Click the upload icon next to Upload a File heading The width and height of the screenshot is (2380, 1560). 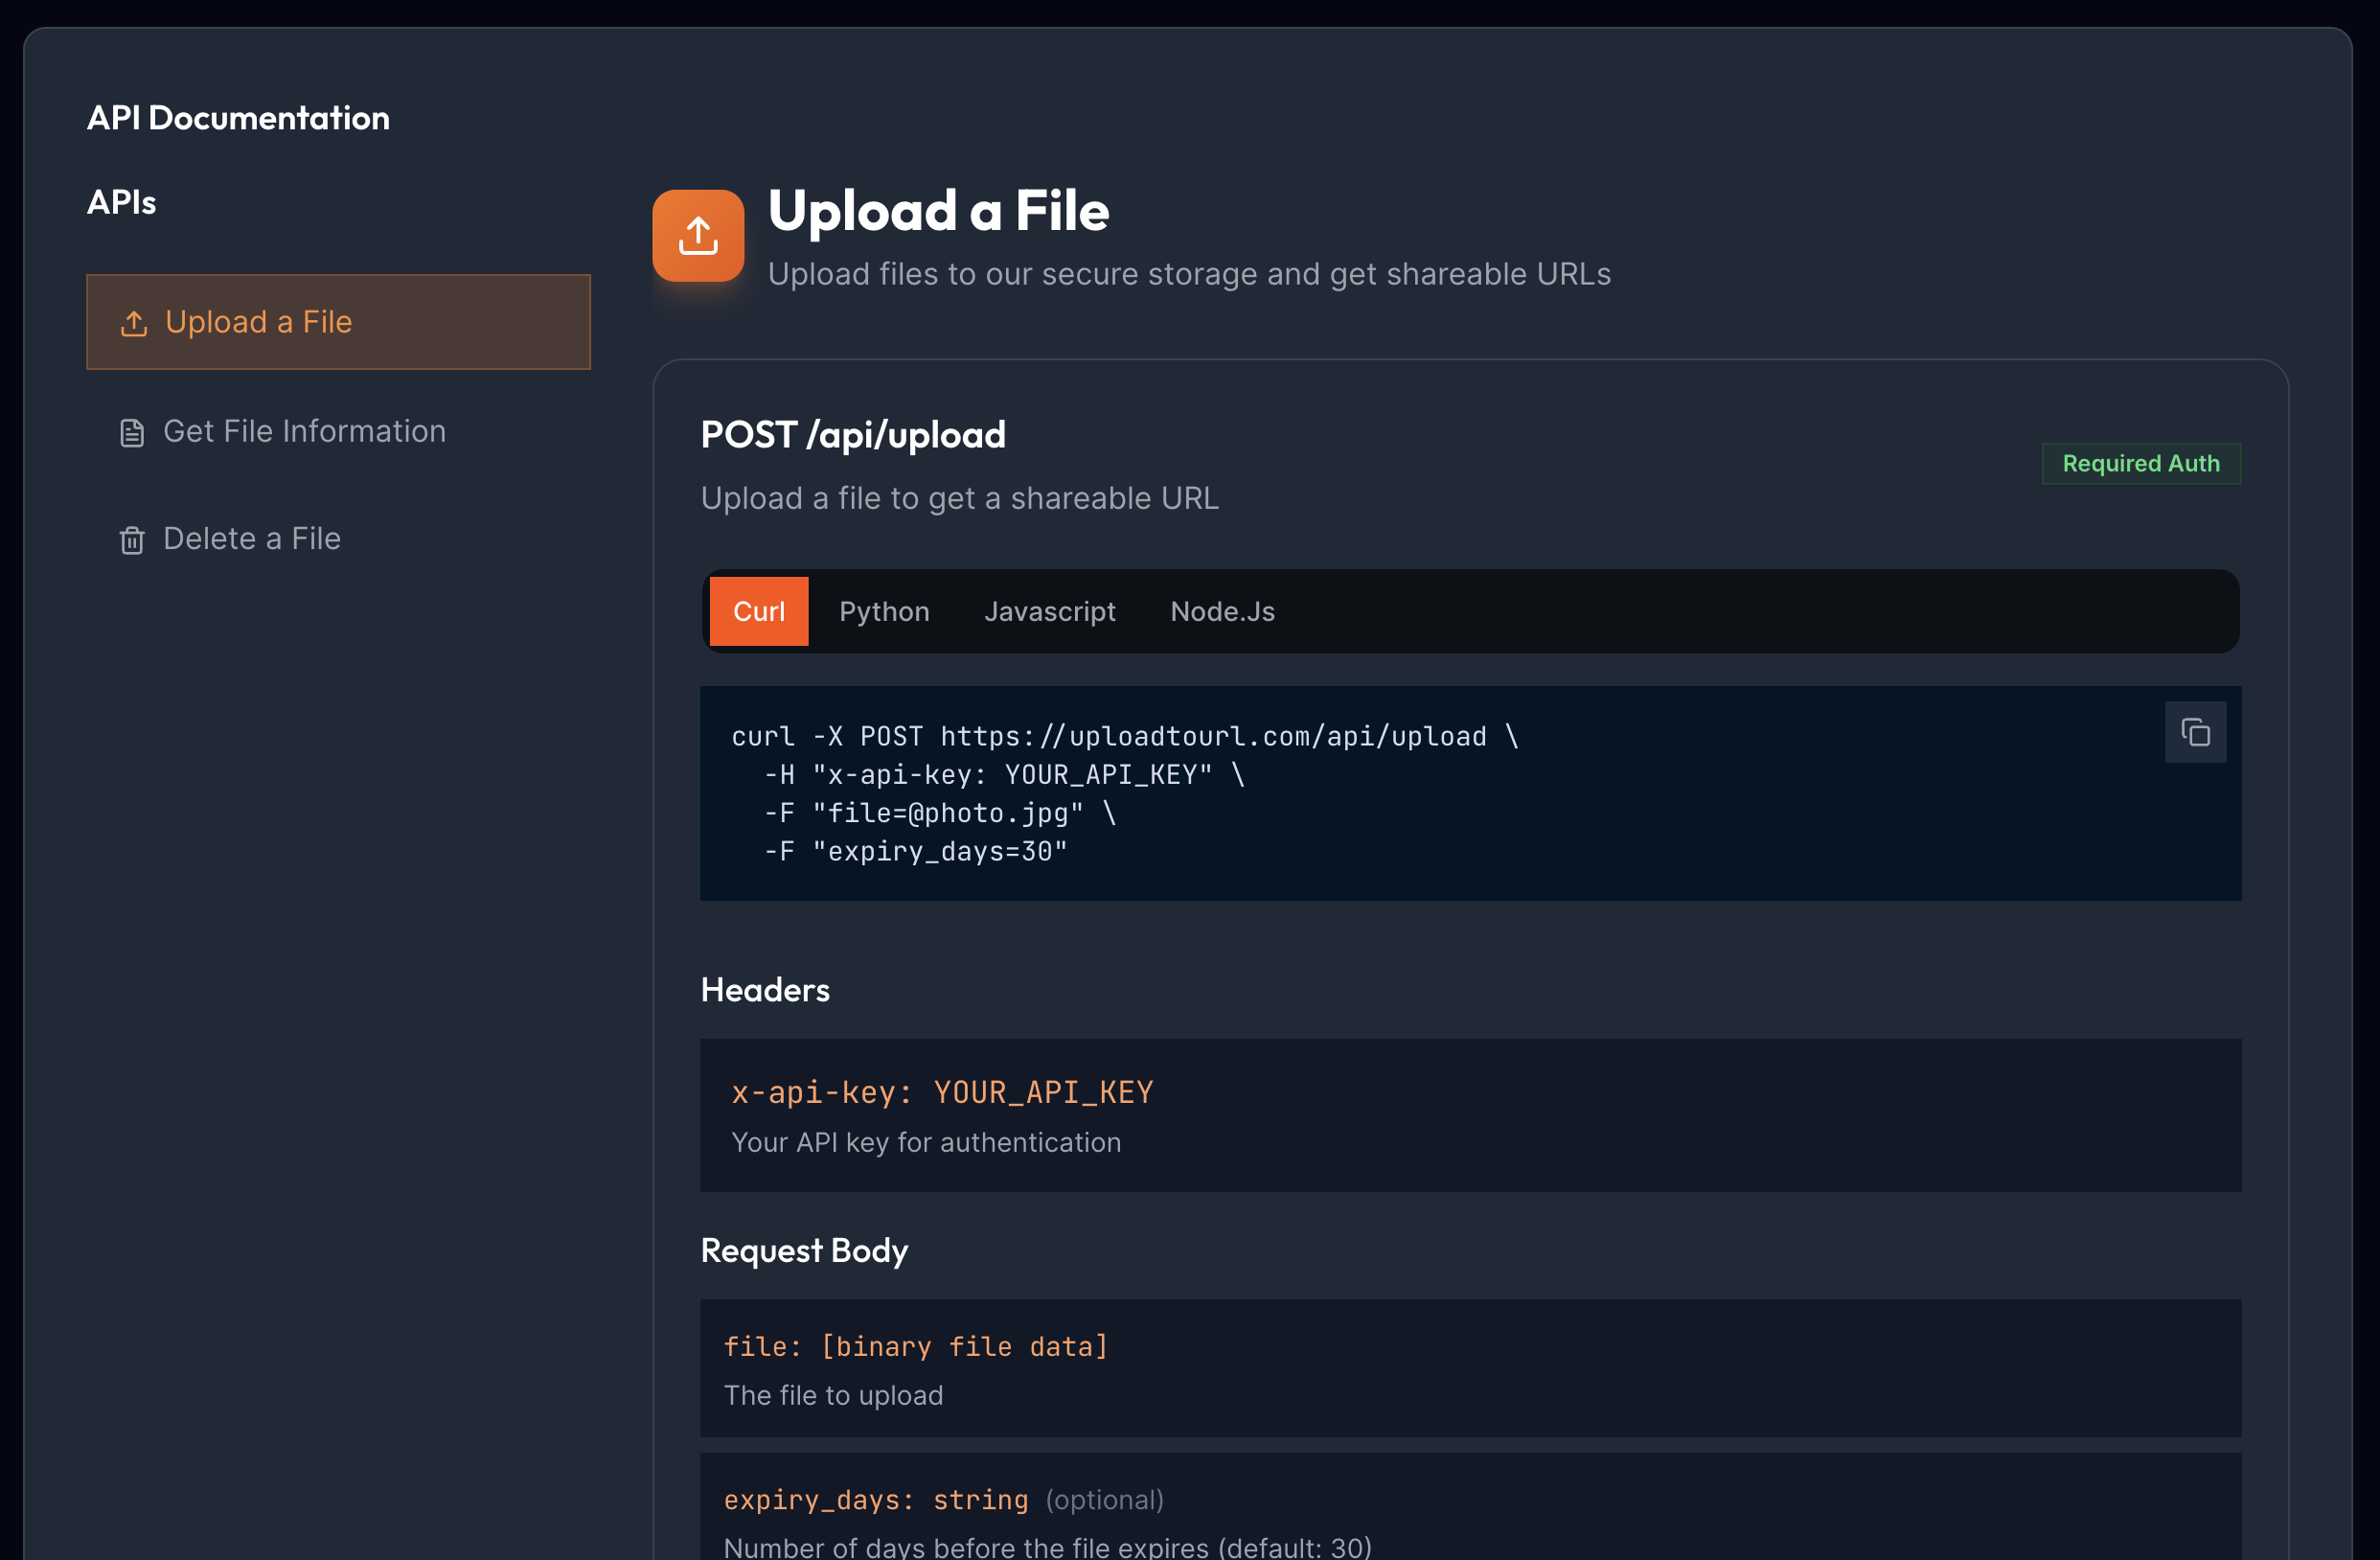[x=697, y=234]
